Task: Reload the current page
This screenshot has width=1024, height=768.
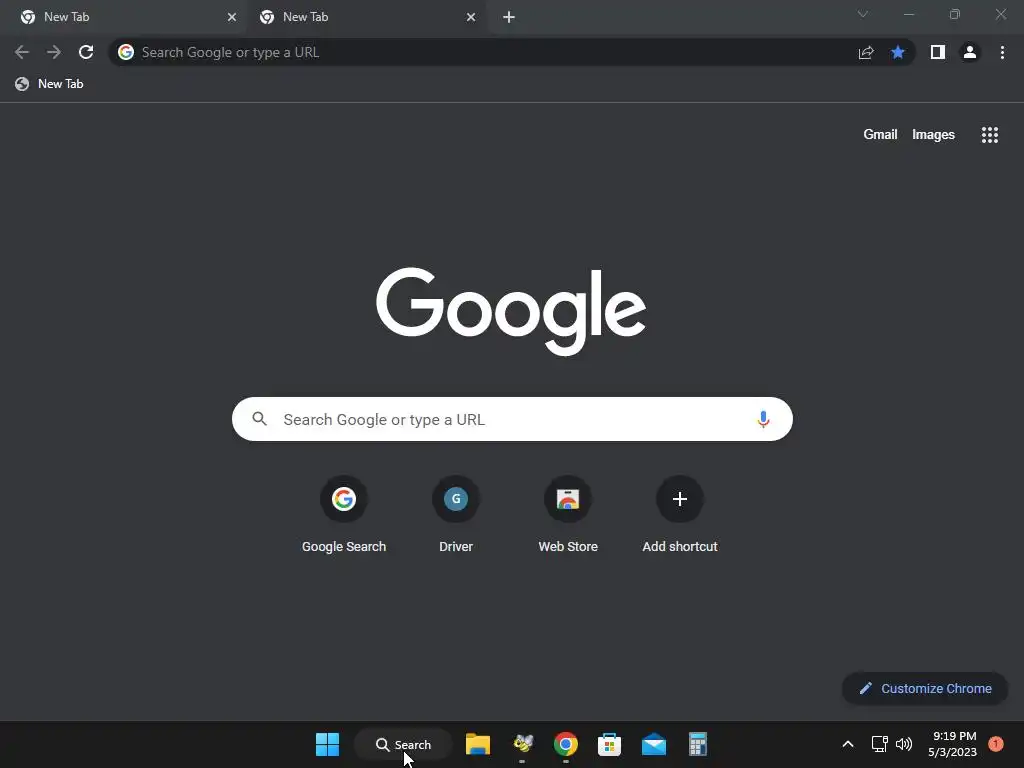Action: [x=86, y=52]
